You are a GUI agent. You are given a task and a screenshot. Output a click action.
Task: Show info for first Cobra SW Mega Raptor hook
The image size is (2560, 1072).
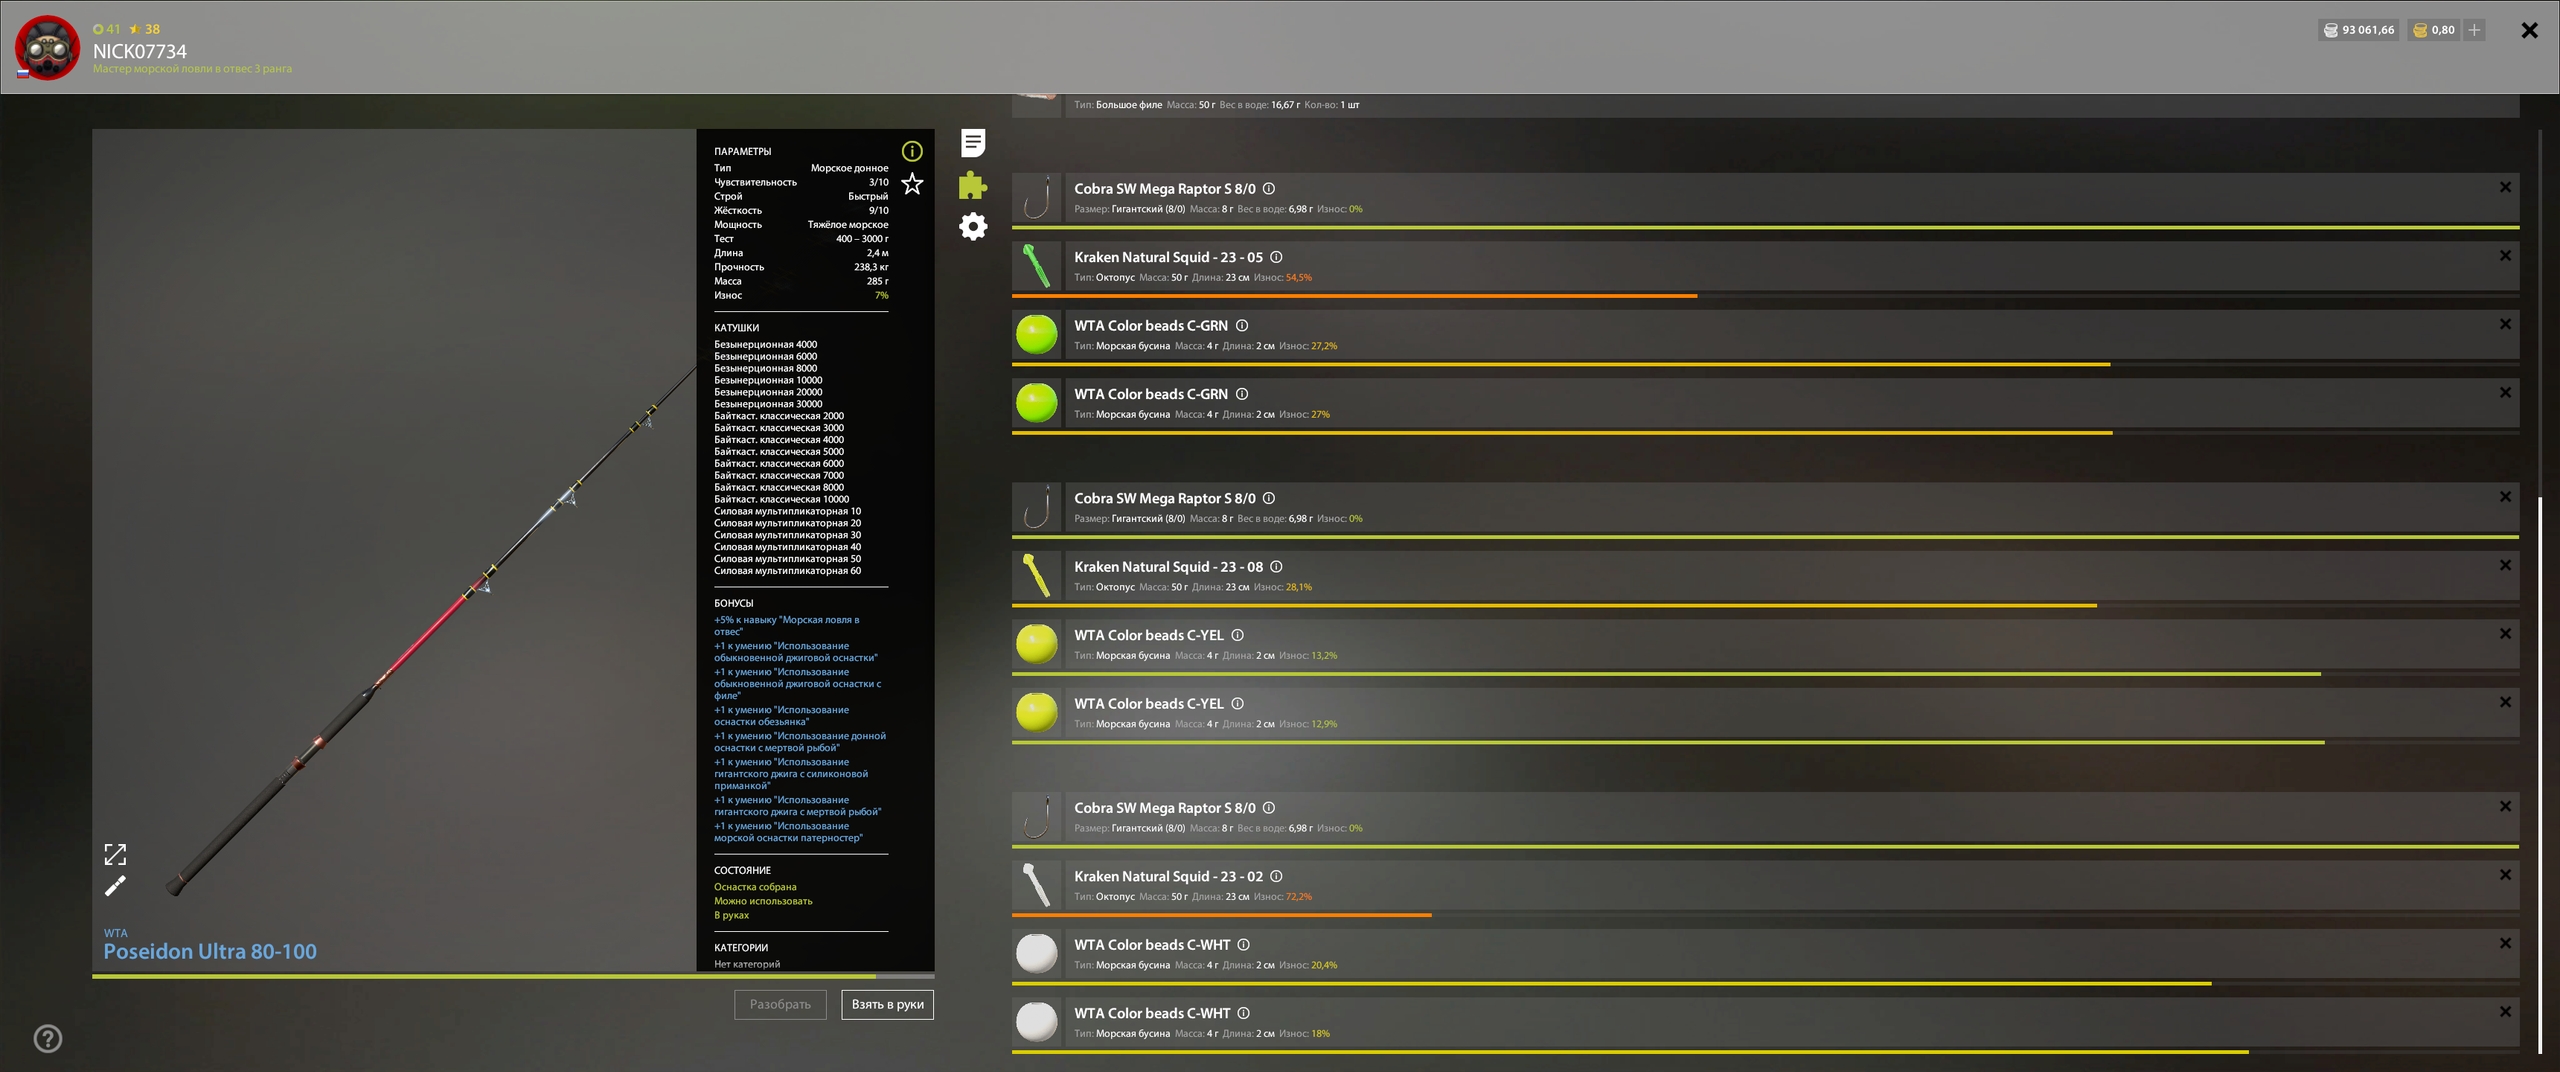coord(1269,189)
